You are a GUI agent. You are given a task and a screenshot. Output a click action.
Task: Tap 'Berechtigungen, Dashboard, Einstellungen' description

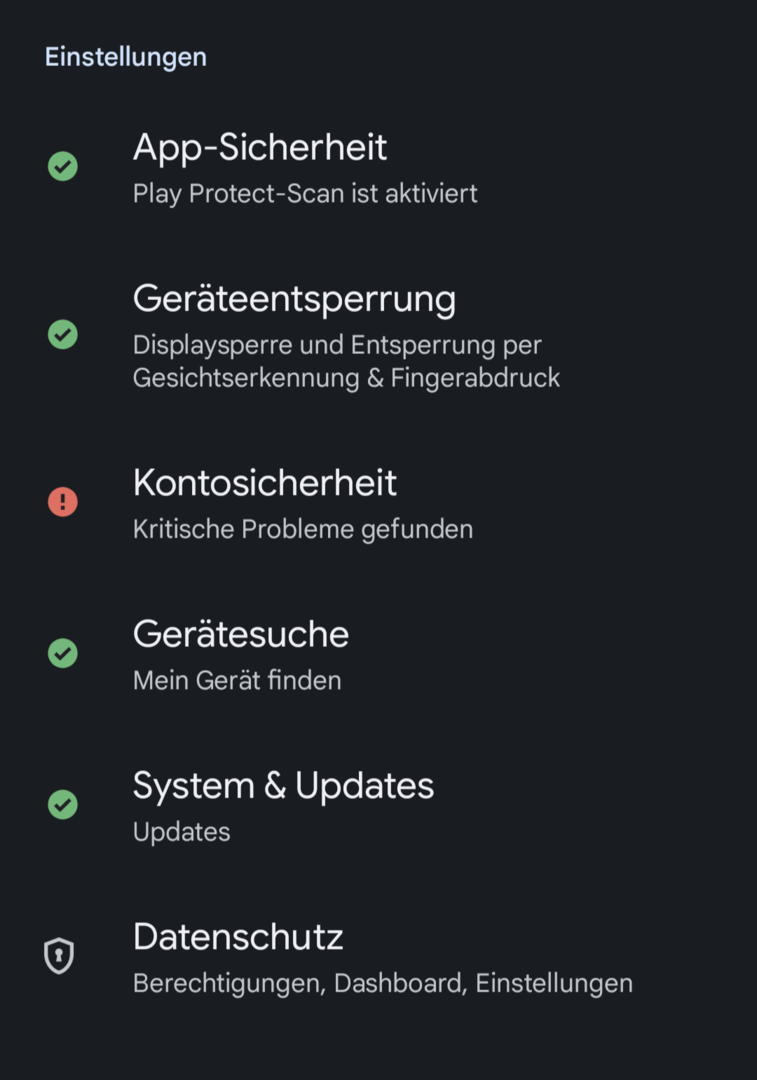click(x=383, y=983)
